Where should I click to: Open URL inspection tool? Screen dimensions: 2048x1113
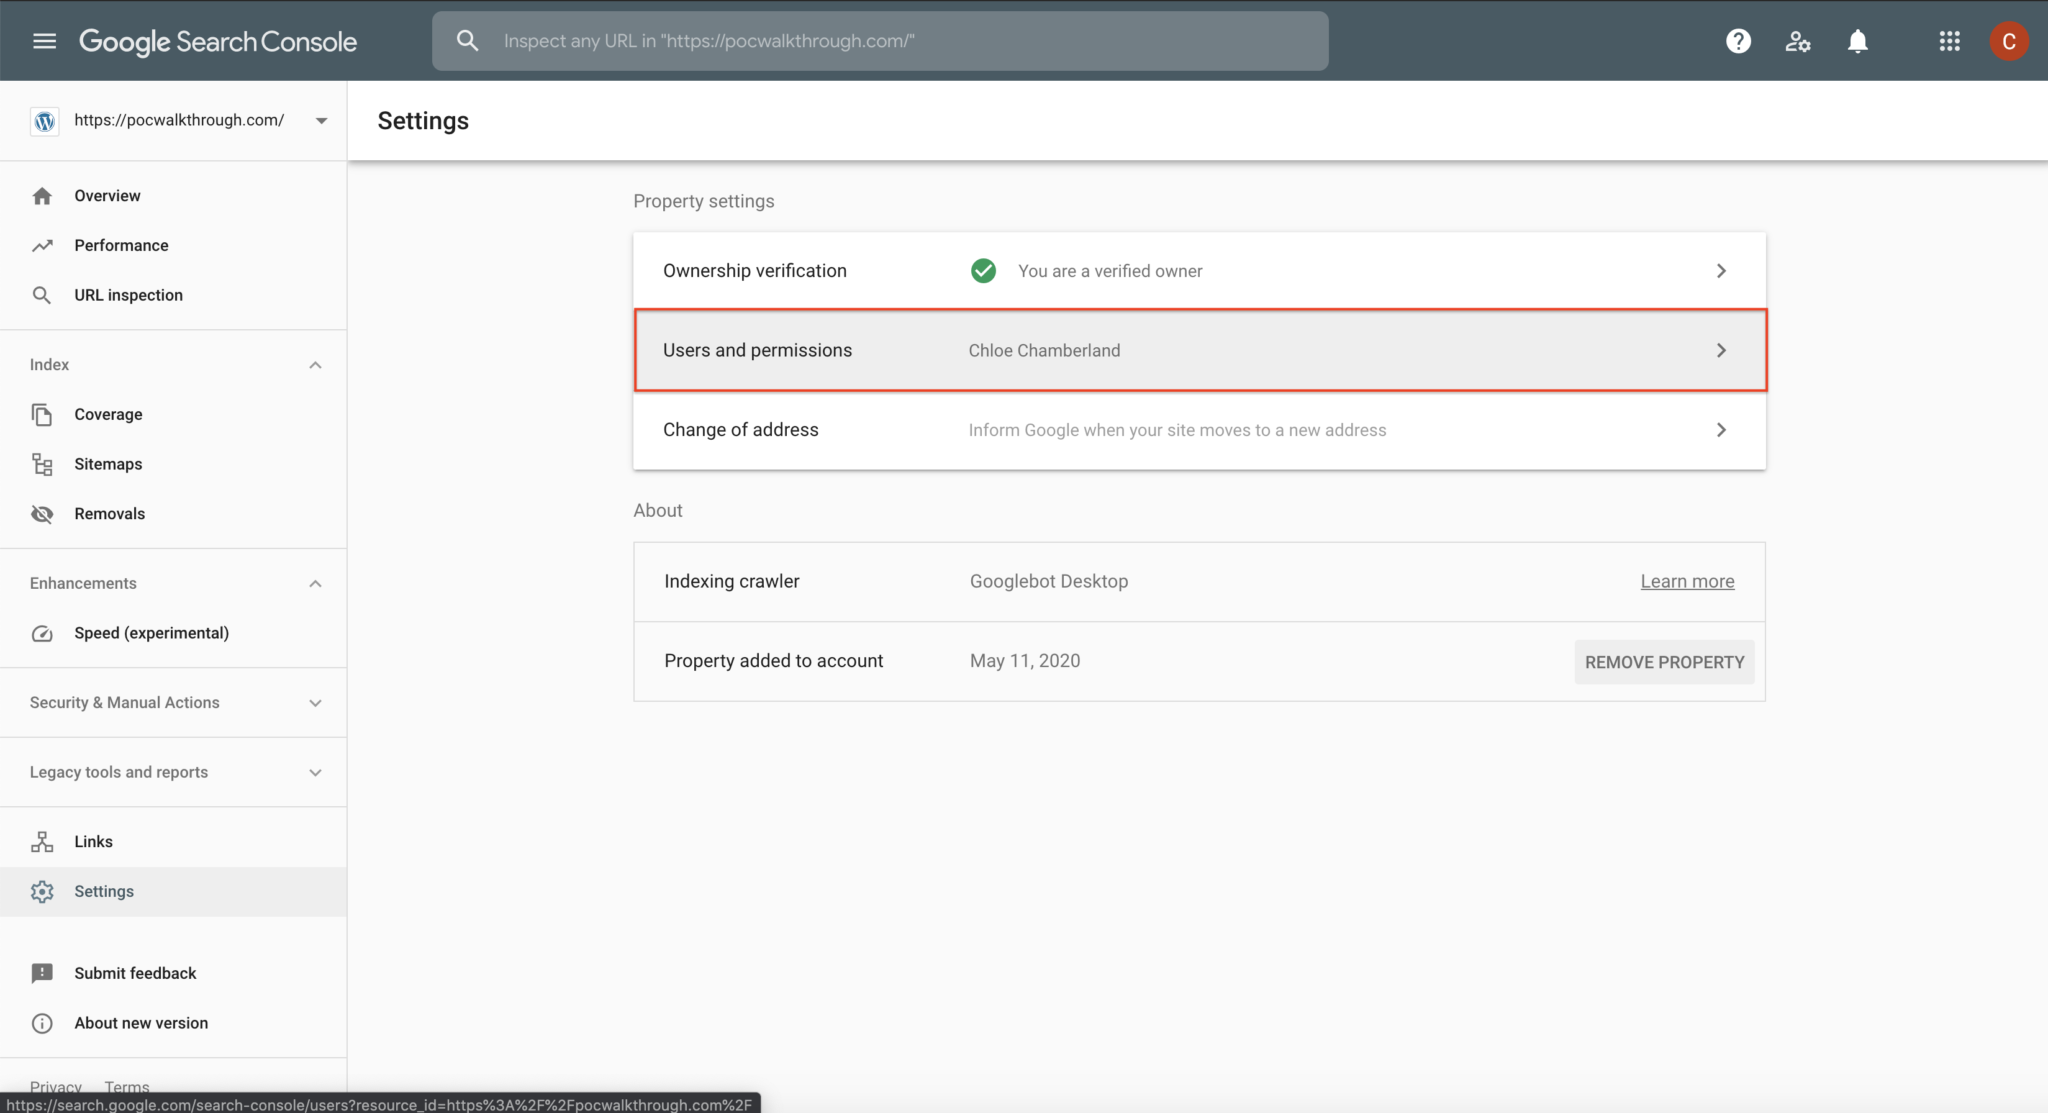pos(42,295)
